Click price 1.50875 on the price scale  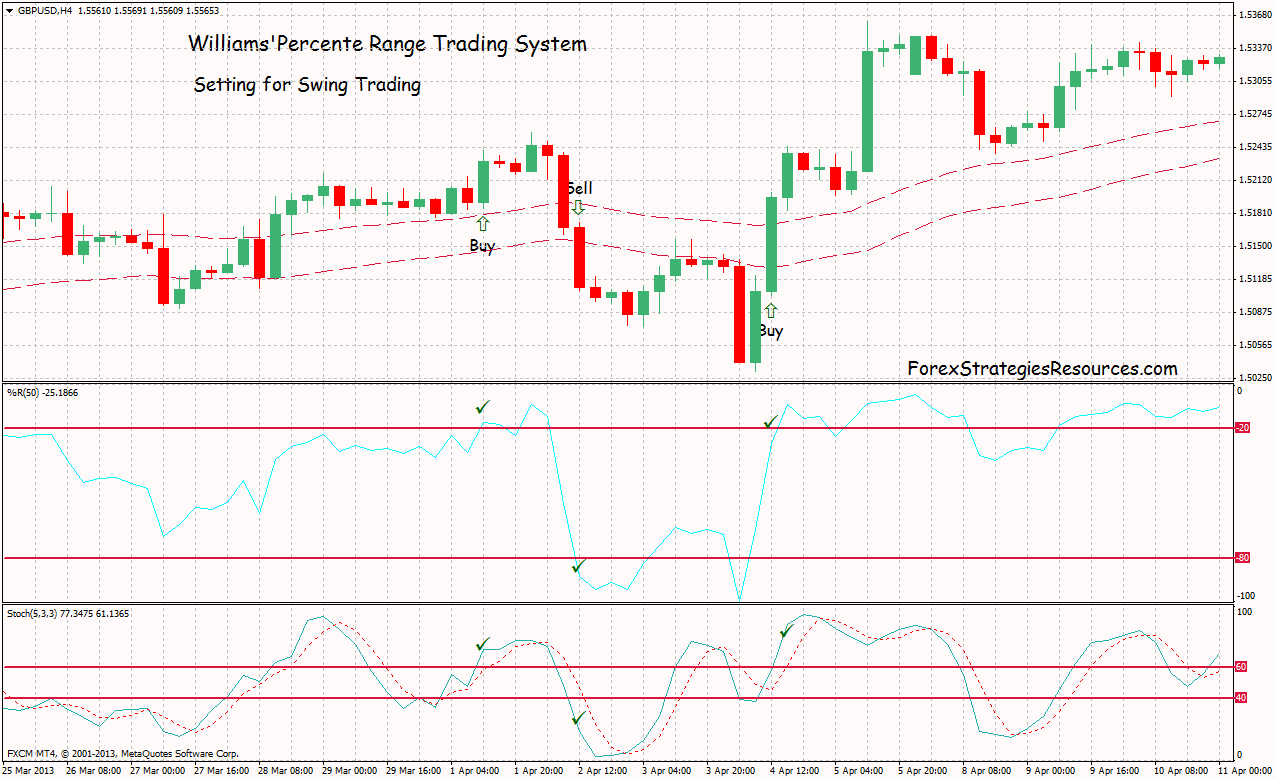(1254, 312)
